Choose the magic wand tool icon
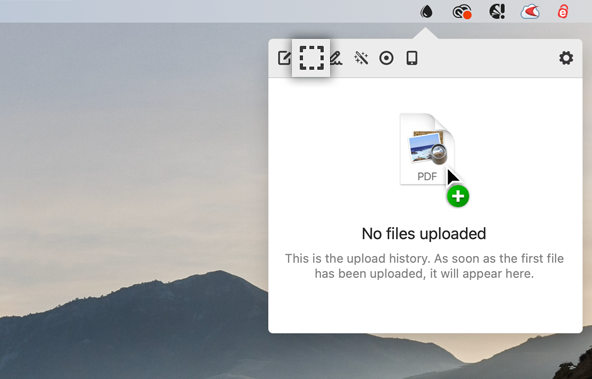 (x=361, y=58)
